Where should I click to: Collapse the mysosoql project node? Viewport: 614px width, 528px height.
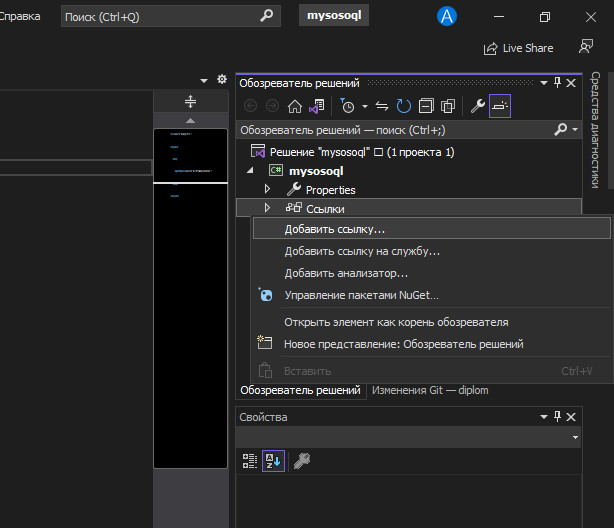coord(251,171)
